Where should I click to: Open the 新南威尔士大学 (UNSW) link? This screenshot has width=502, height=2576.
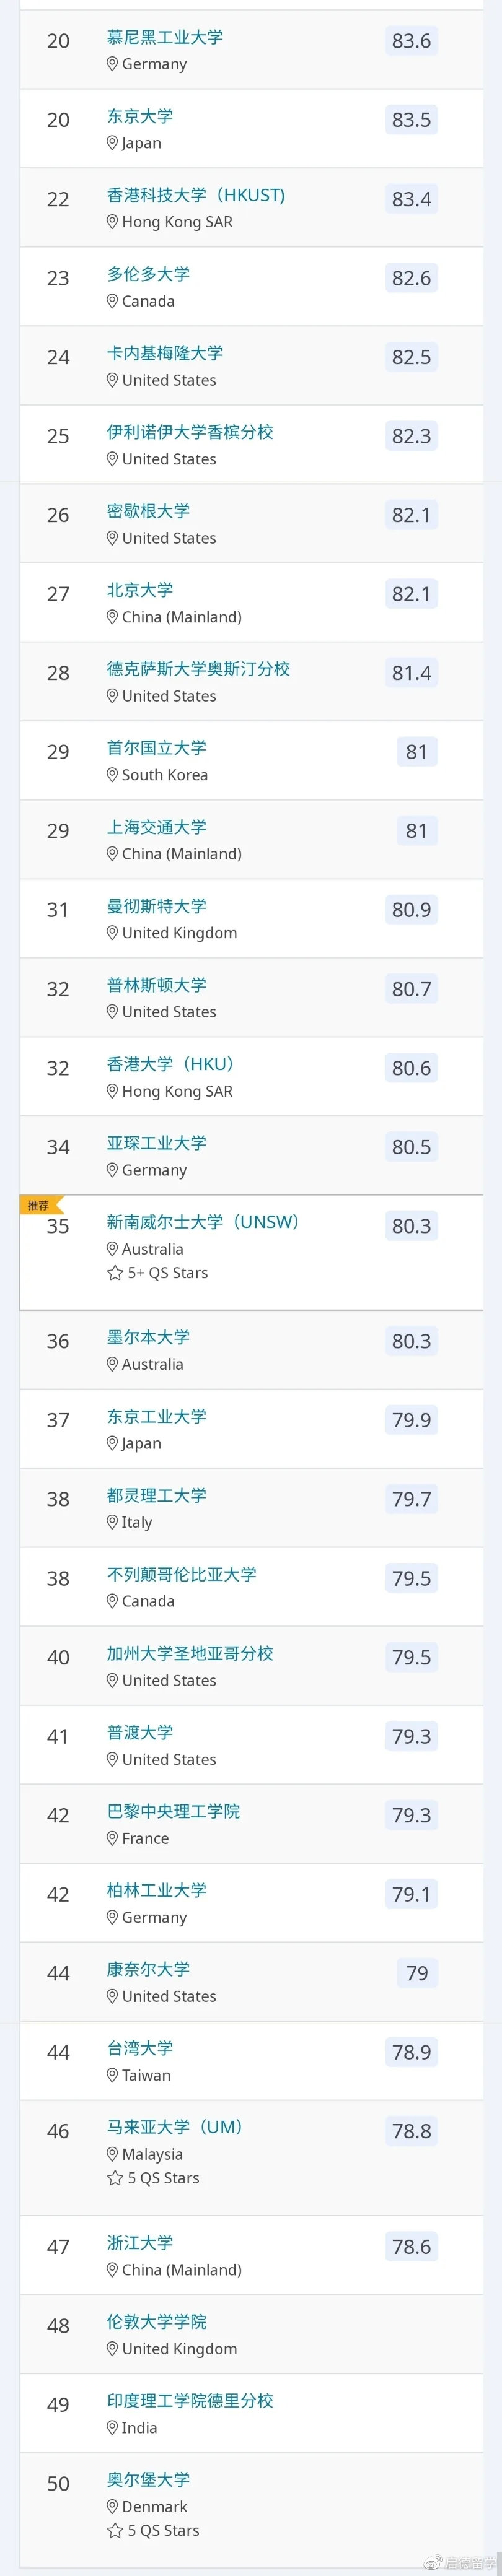204,1222
